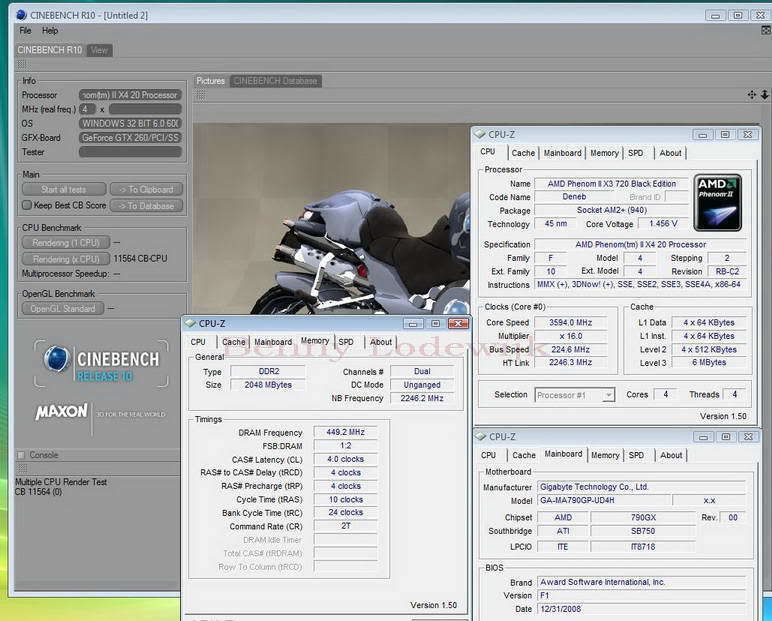Viewport: 772px width, 621px height.
Task: Select the CPU tab in the mainboard CPU-Z window
Action: pyautogui.click(x=488, y=456)
